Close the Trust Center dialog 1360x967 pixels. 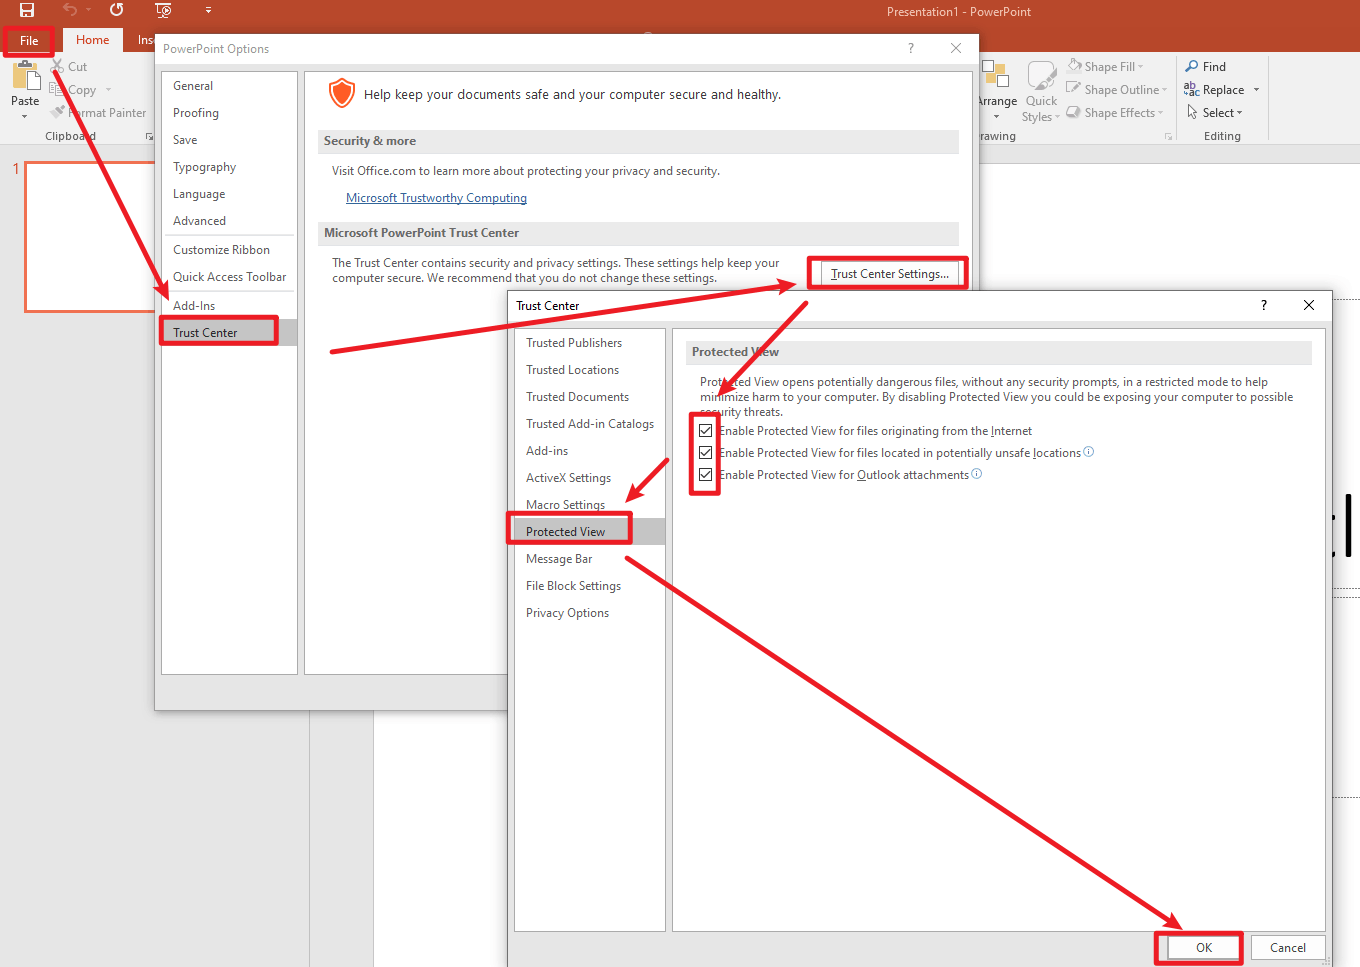point(1309,305)
